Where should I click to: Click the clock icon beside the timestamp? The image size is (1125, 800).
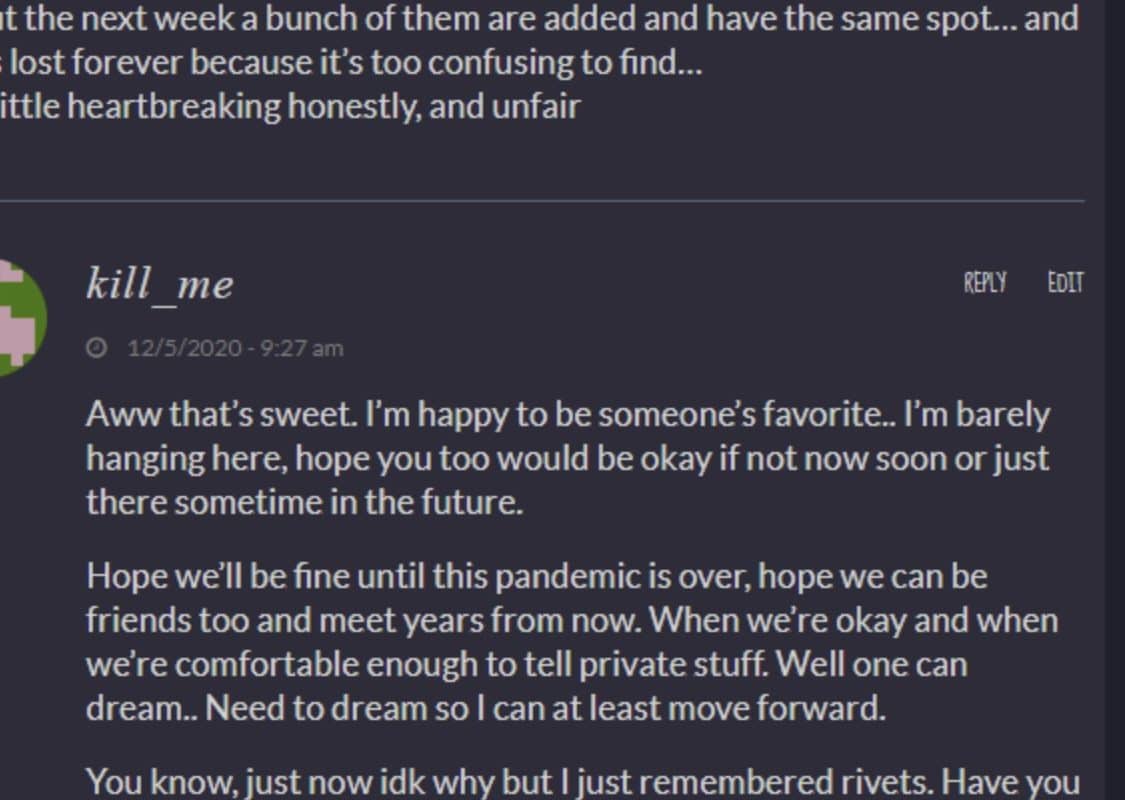point(97,348)
